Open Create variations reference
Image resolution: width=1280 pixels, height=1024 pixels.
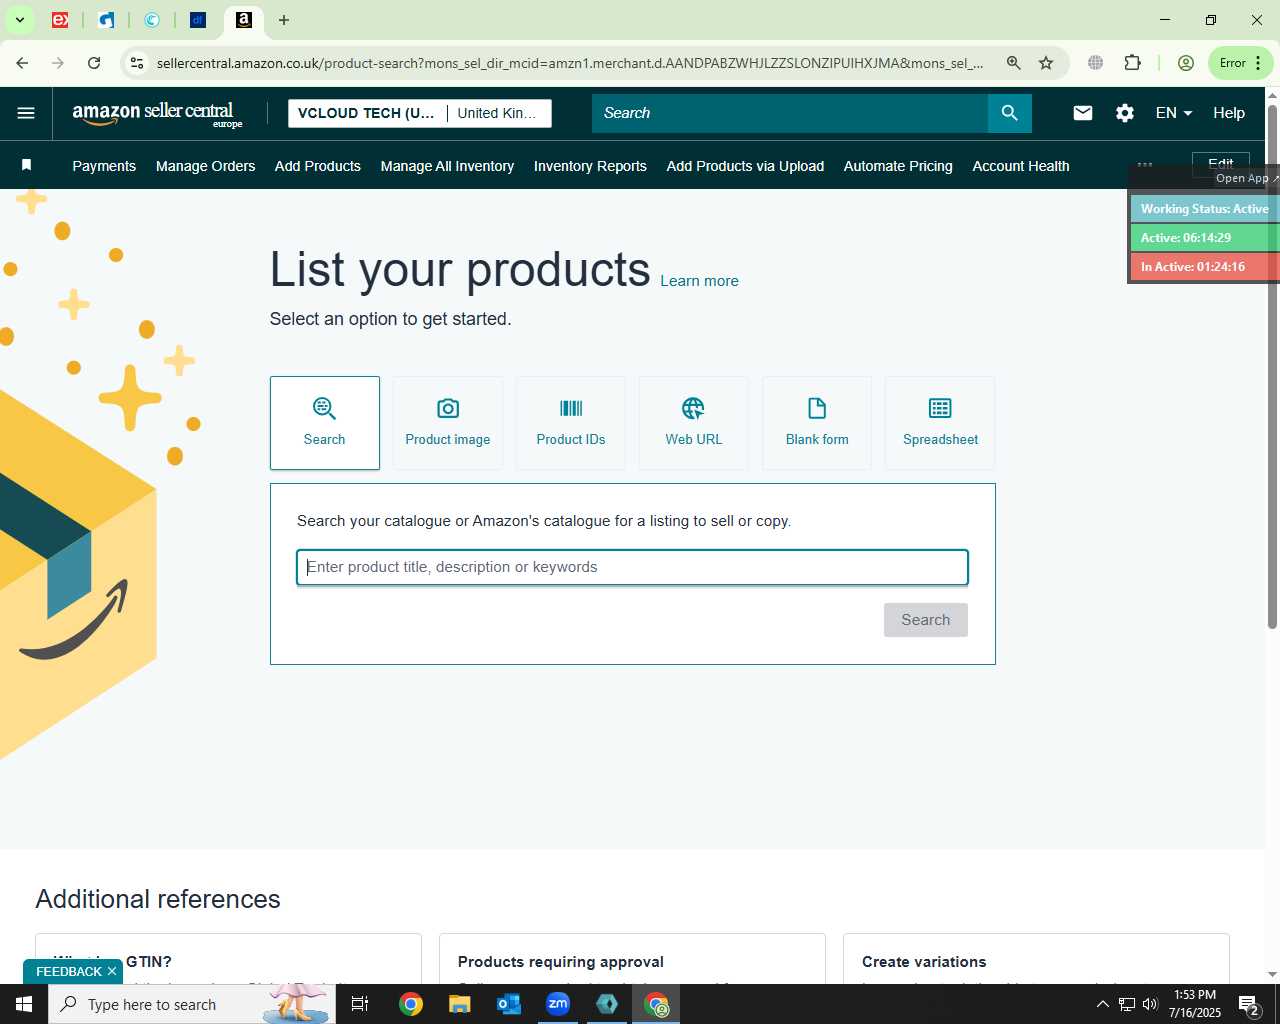tap(924, 962)
